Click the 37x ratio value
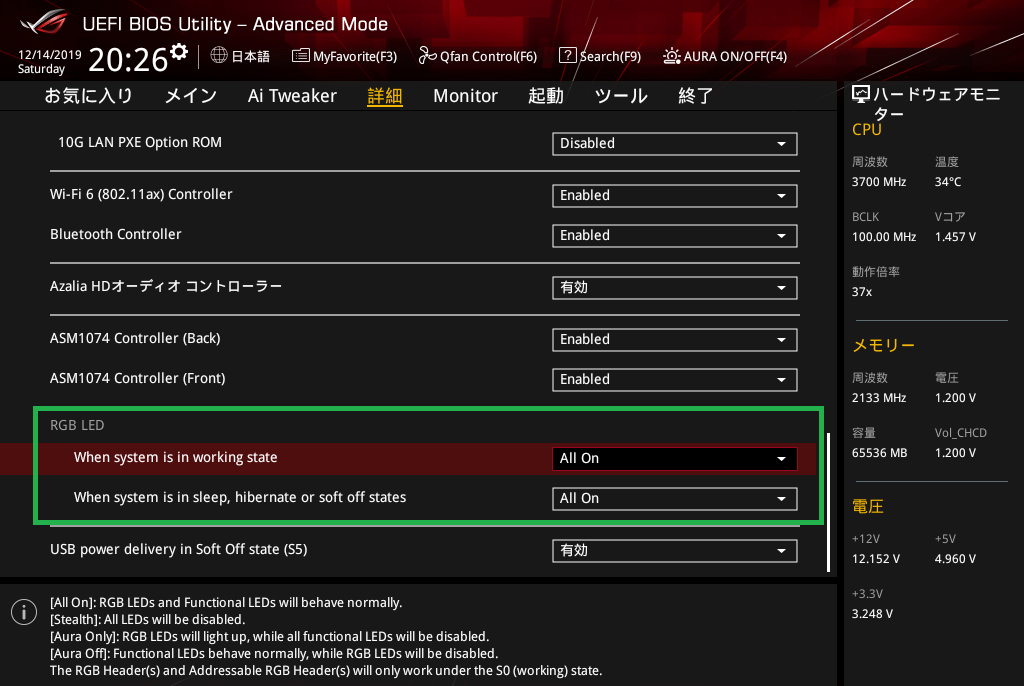The height and width of the screenshot is (686, 1024). coord(862,292)
